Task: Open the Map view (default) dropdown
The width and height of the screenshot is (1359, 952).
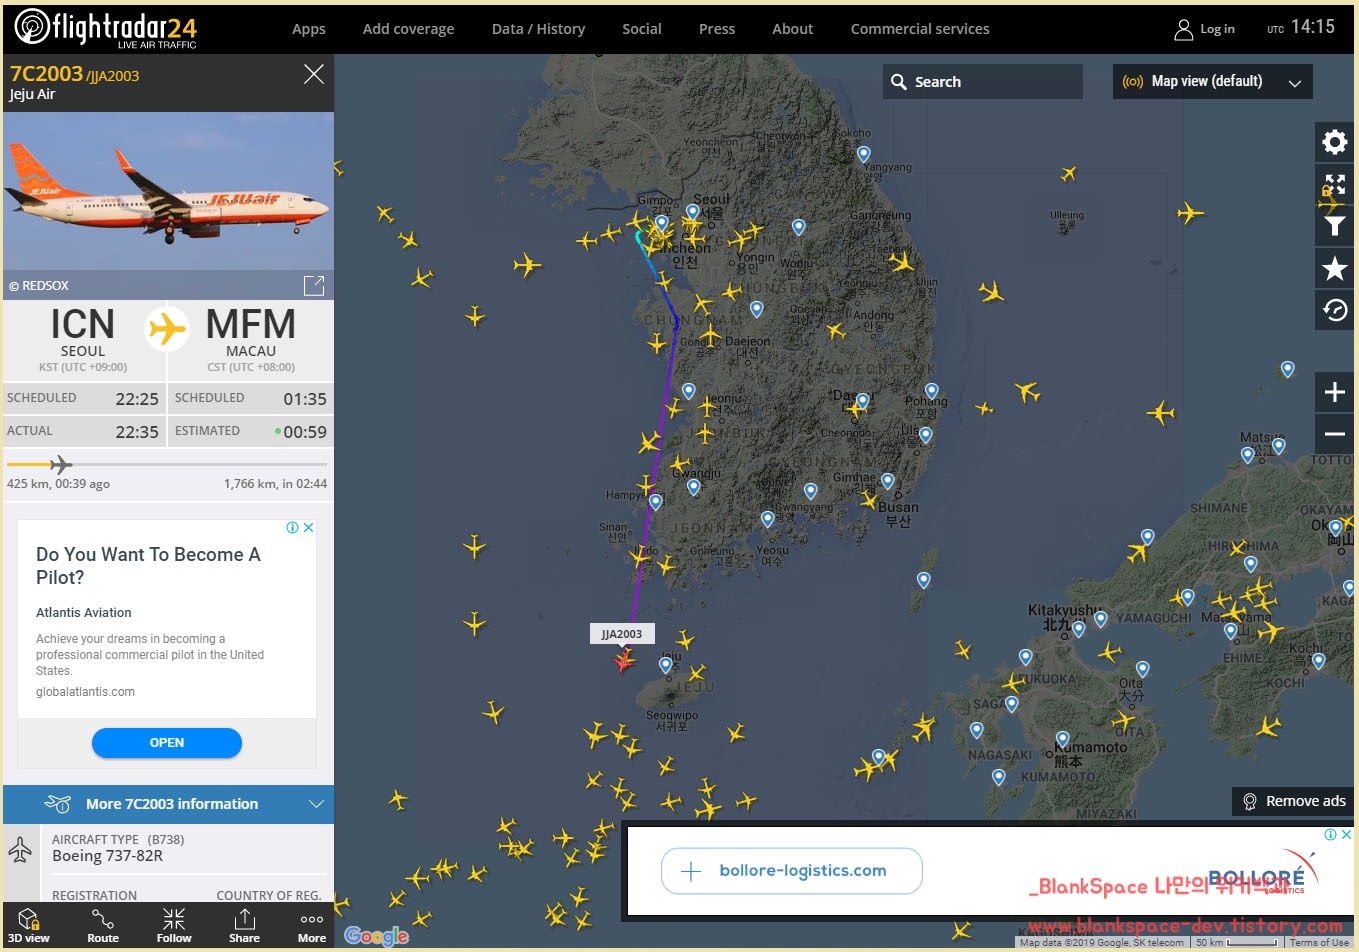Action: (1212, 82)
